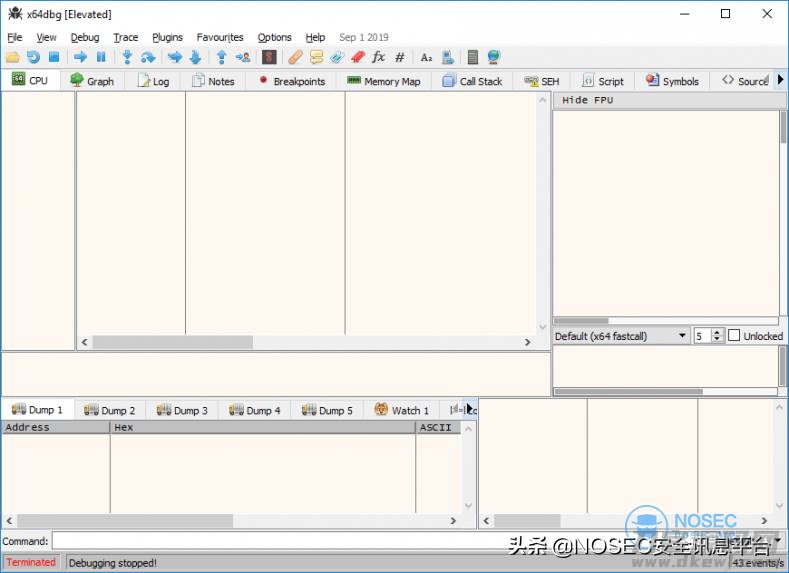The height and width of the screenshot is (573, 789).
Task: Open the Watch 1 tab
Action: (402, 411)
